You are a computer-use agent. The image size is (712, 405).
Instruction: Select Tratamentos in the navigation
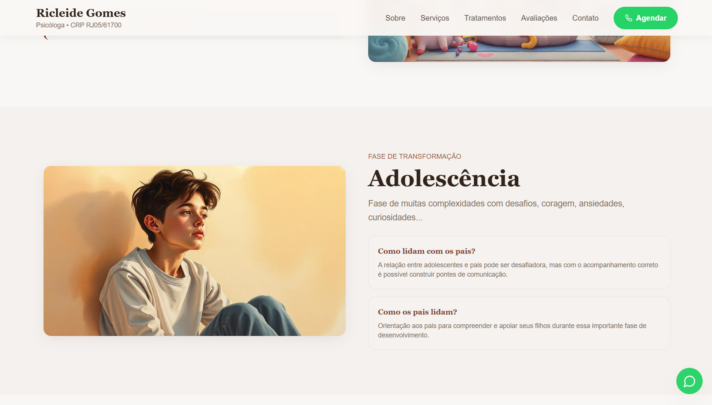tap(485, 18)
